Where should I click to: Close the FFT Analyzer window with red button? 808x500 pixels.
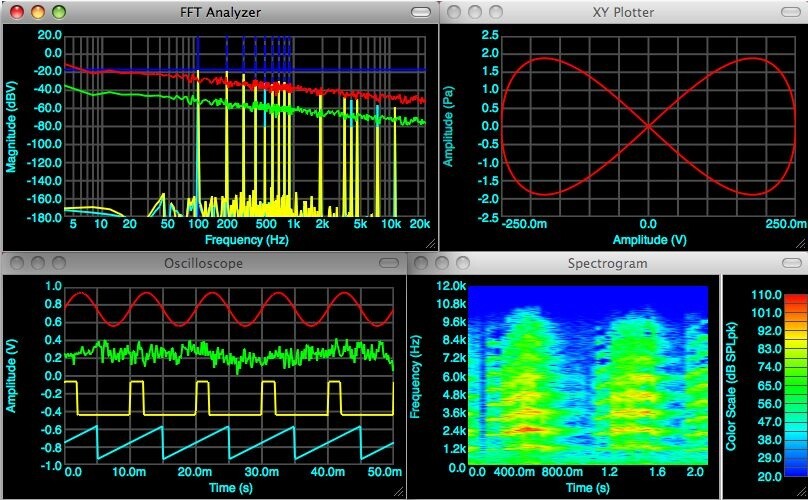click(17, 12)
